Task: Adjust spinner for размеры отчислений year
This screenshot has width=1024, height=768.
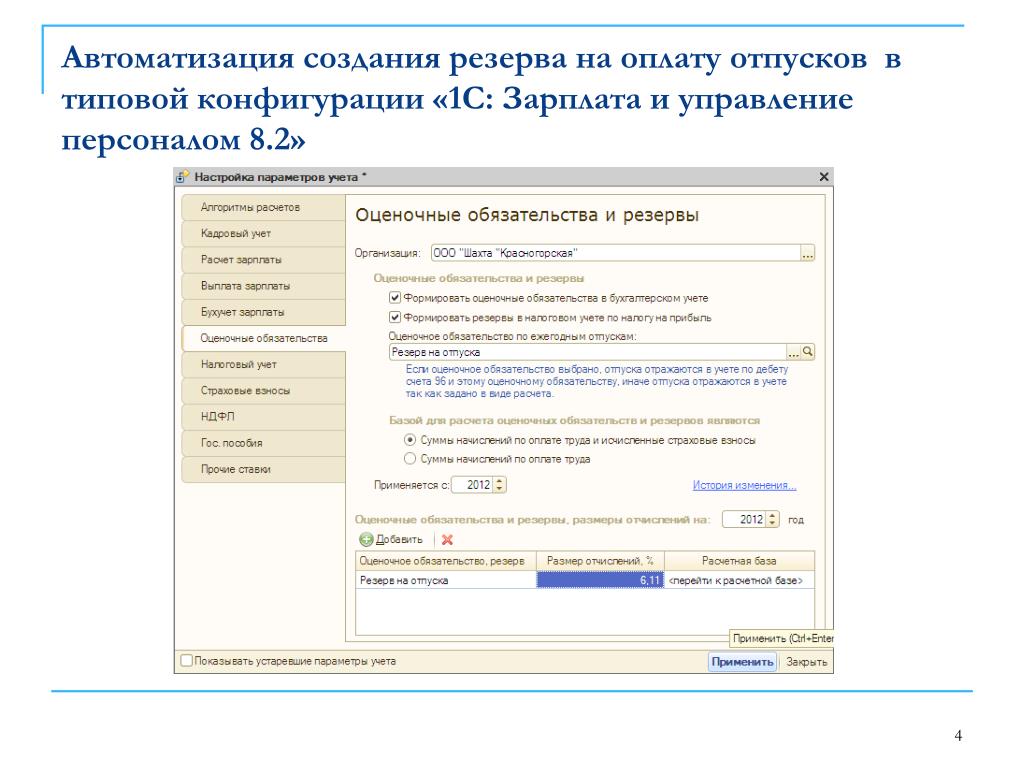Action: click(x=773, y=519)
